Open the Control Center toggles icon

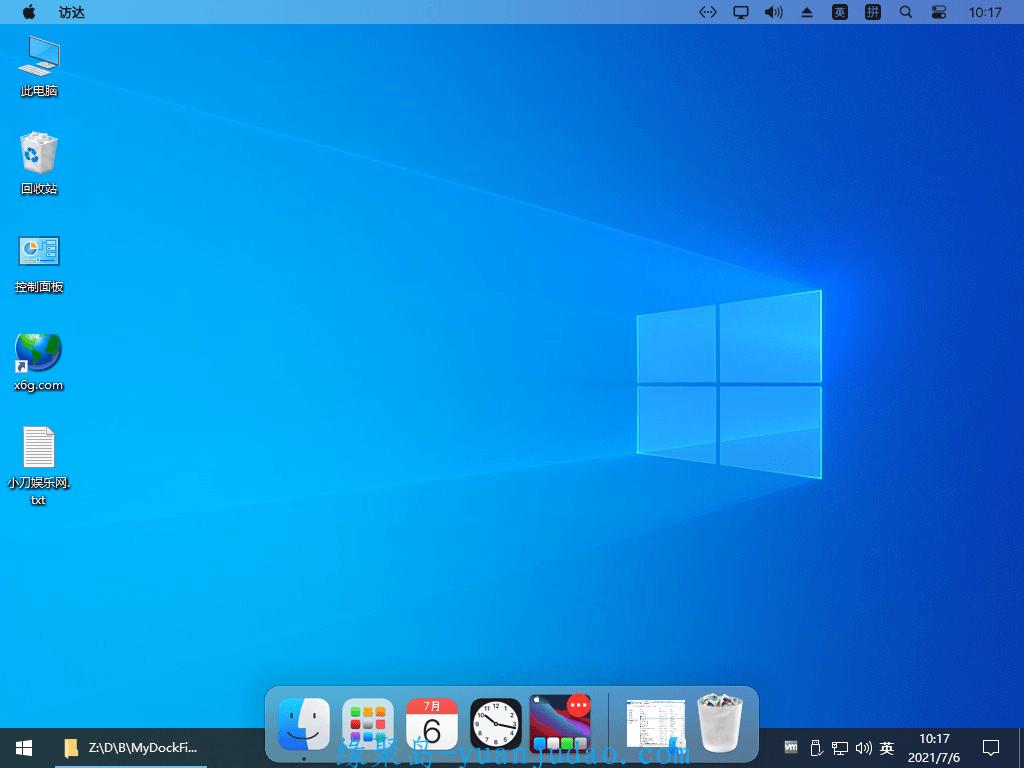(938, 12)
